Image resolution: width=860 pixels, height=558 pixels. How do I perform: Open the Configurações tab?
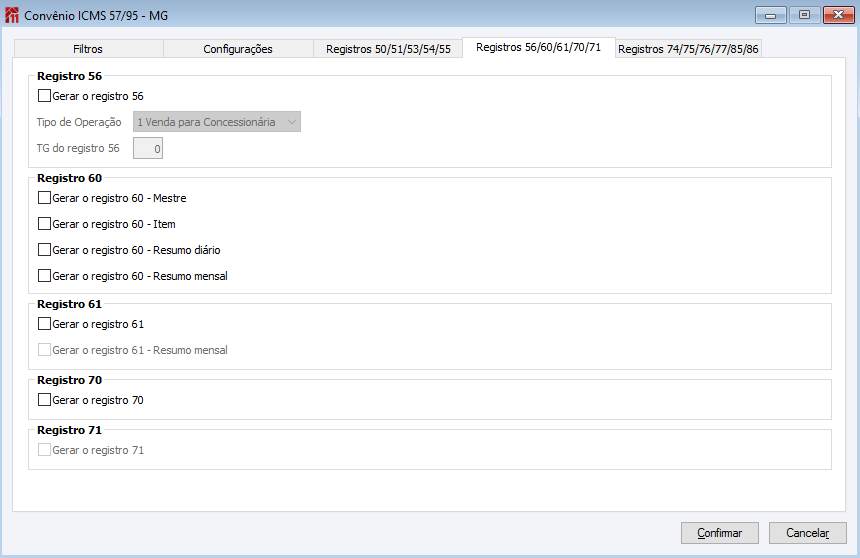pyautogui.click(x=238, y=49)
